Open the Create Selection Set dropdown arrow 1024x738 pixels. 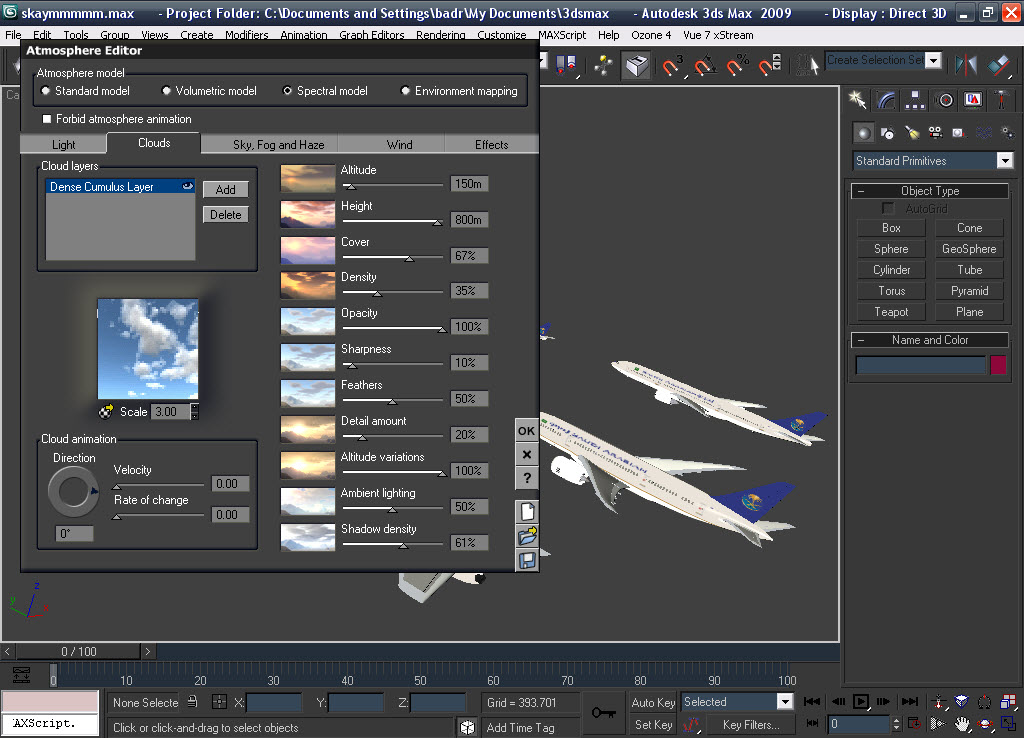(x=934, y=61)
